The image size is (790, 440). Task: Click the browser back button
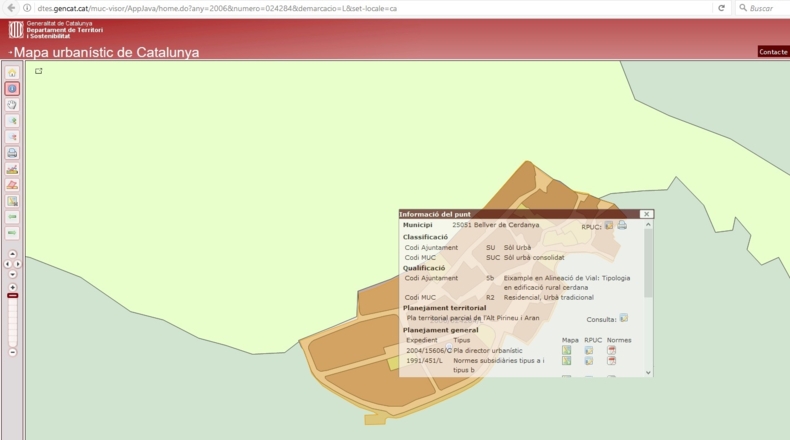[11, 8]
